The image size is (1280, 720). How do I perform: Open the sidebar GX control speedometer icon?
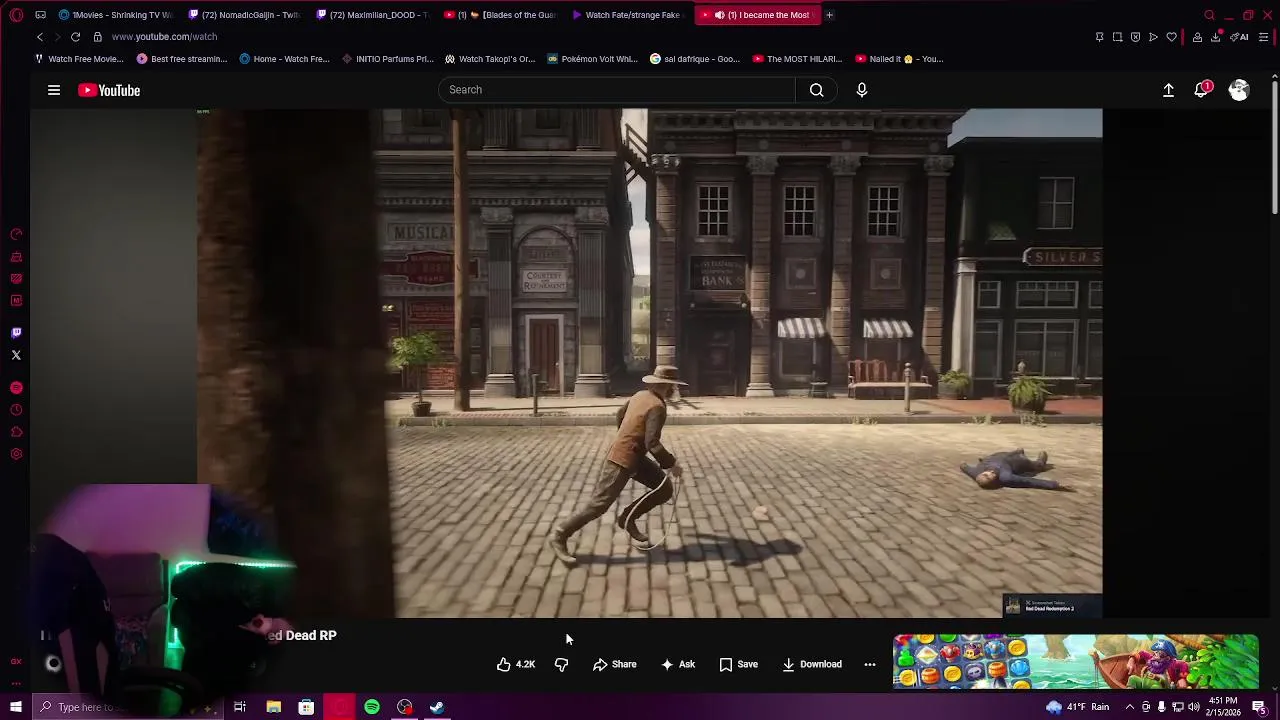point(16,234)
